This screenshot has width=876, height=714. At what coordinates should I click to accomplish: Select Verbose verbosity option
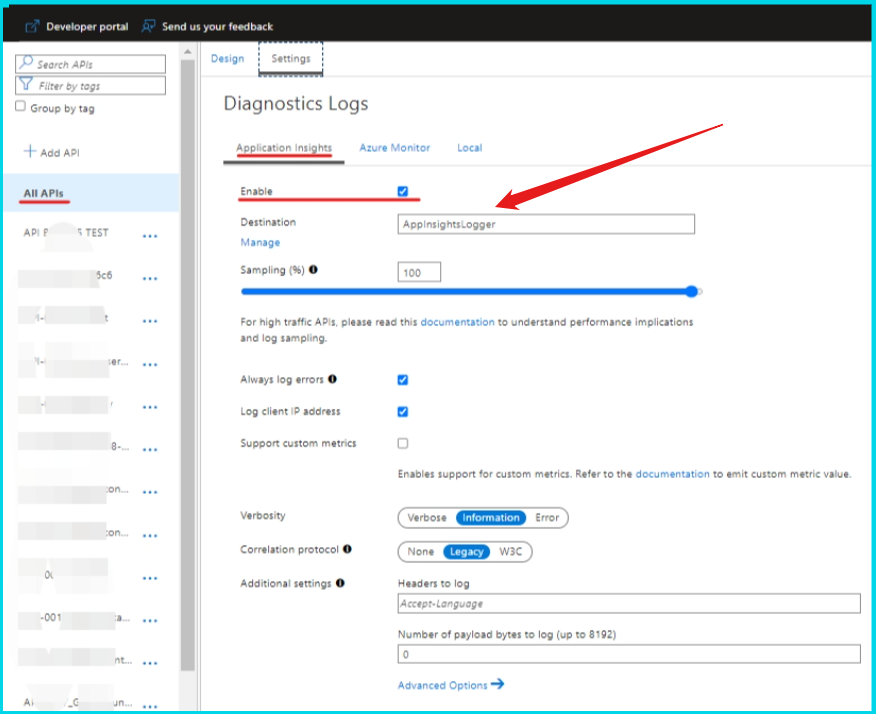tap(427, 518)
